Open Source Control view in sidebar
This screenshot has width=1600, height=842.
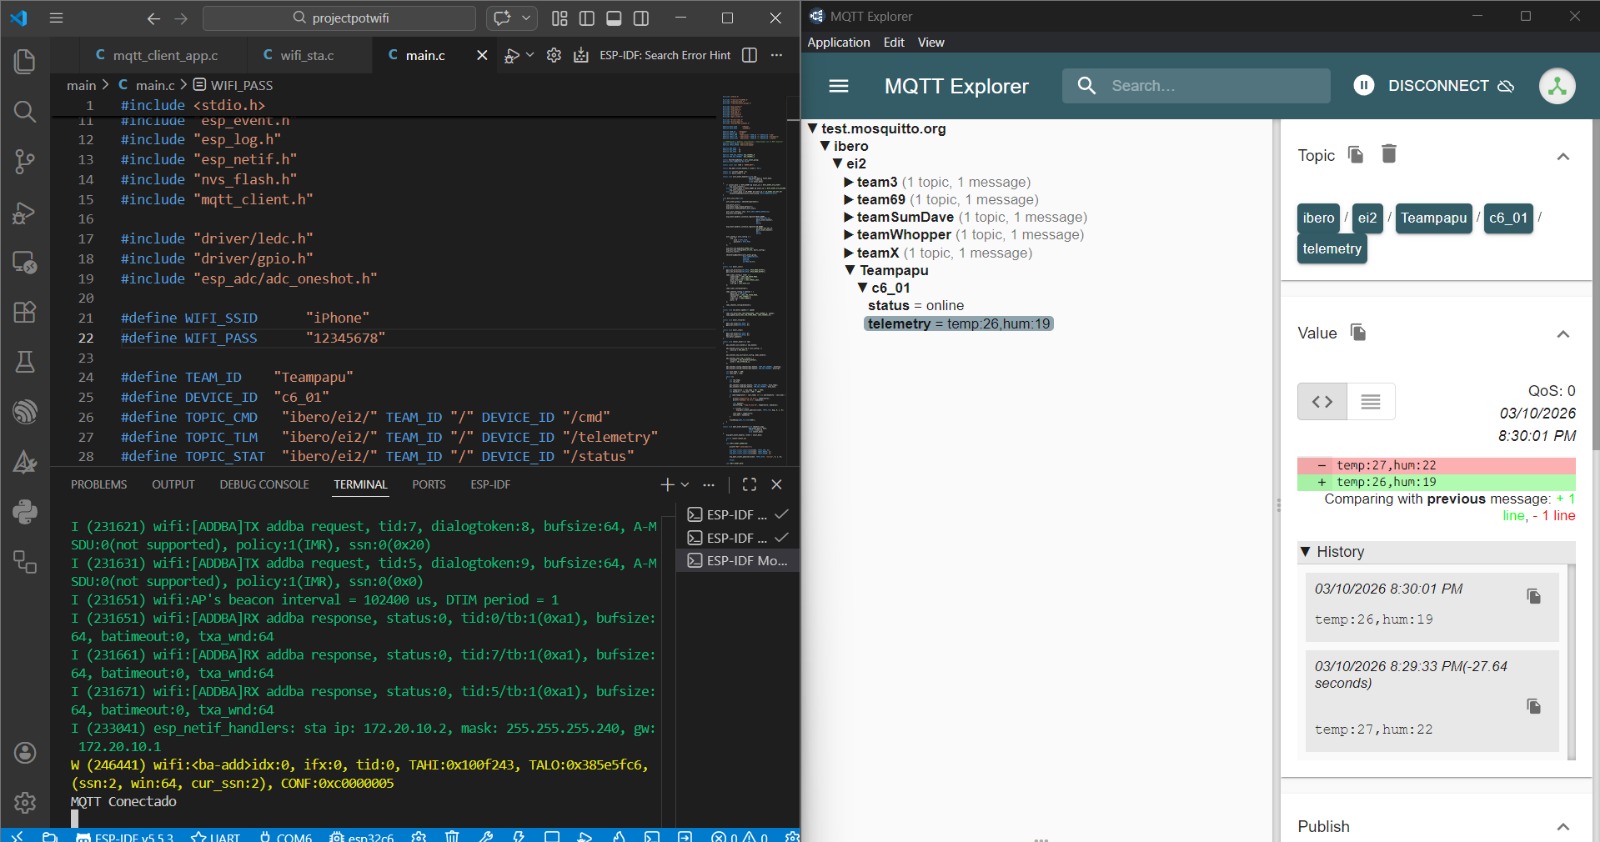pos(25,161)
